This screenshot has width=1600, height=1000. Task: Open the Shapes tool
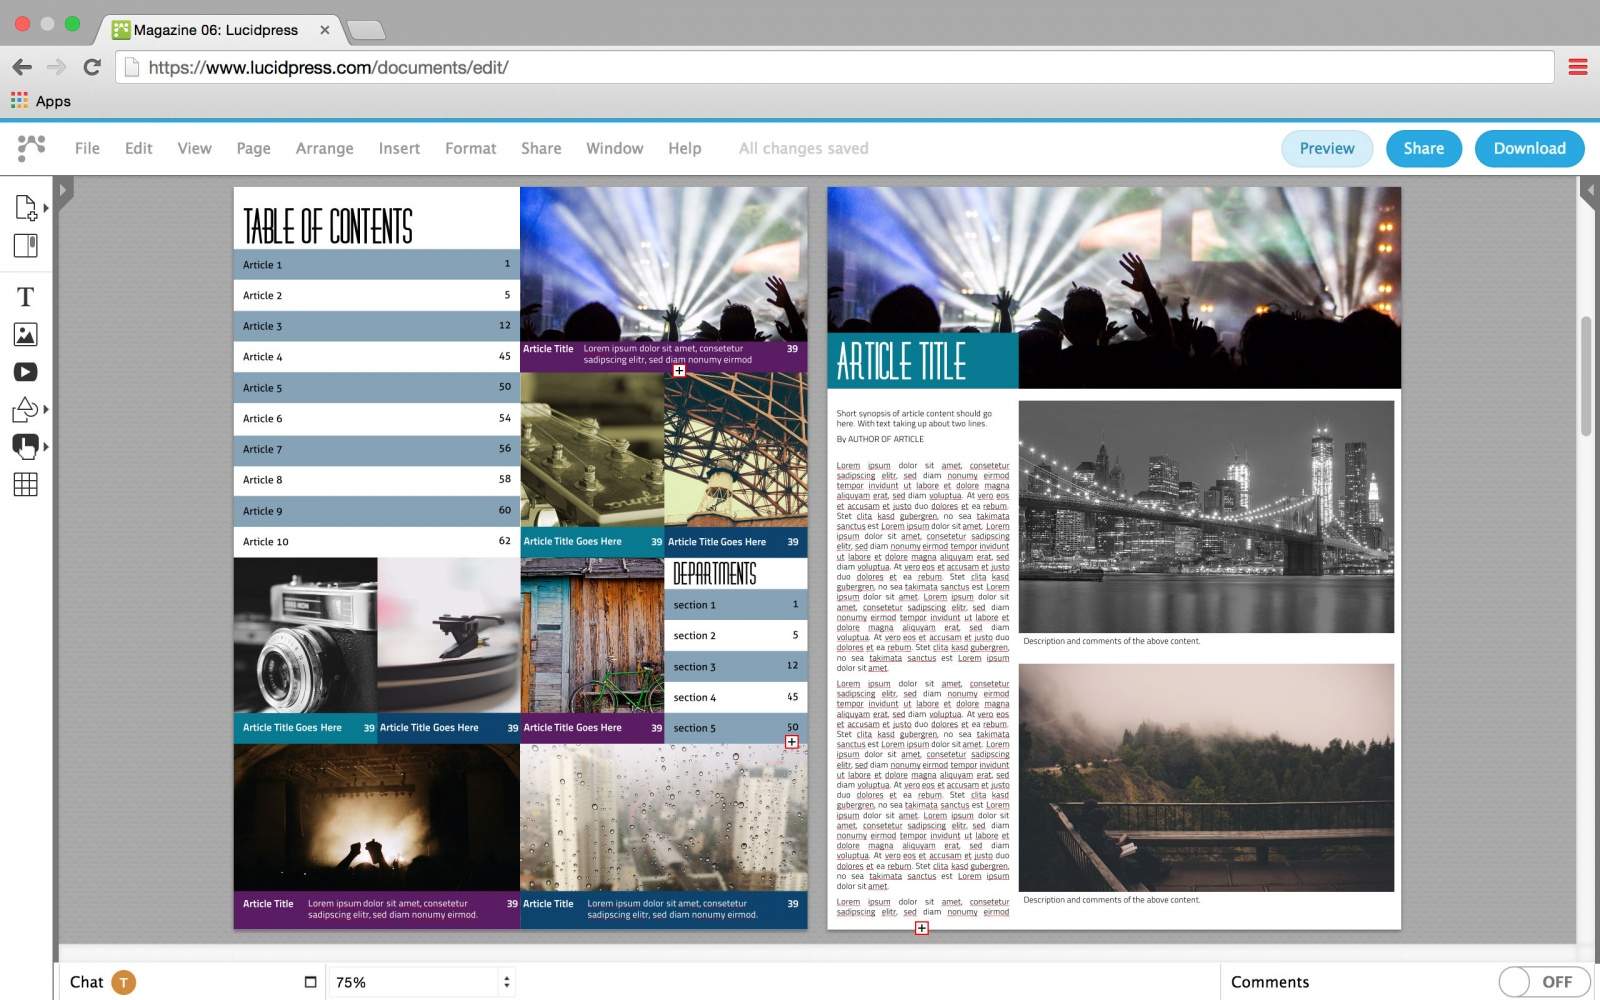(26, 409)
